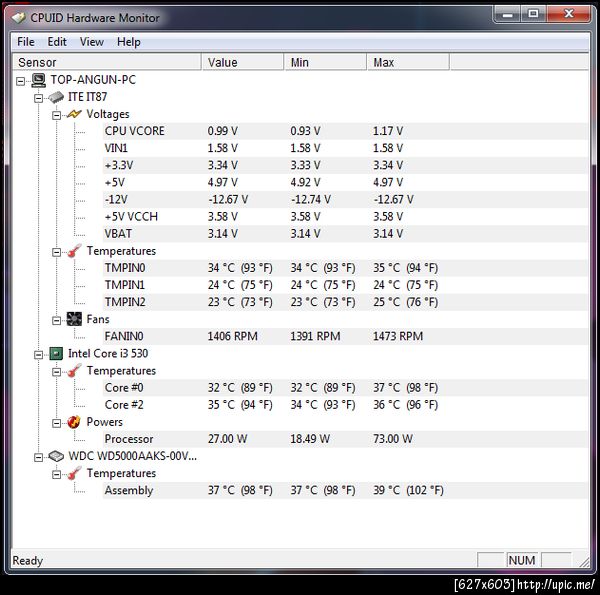The image size is (600, 595).
Task: Select the +5V voltage row
Action: click(346, 183)
